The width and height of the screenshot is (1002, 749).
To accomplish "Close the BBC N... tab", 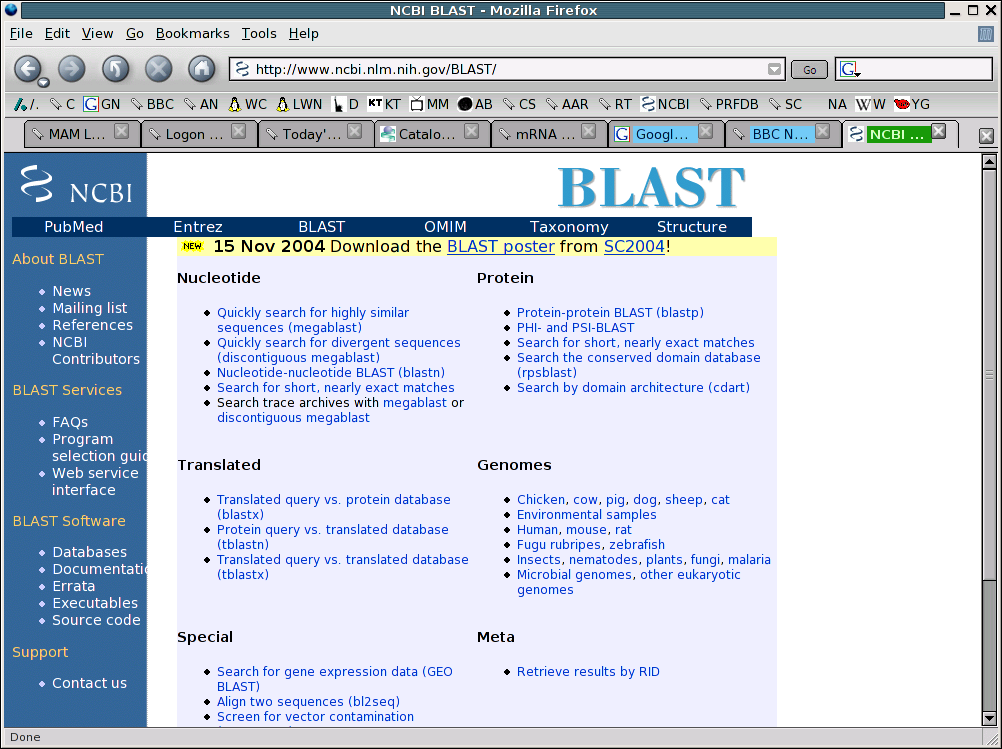I will (x=822, y=132).
